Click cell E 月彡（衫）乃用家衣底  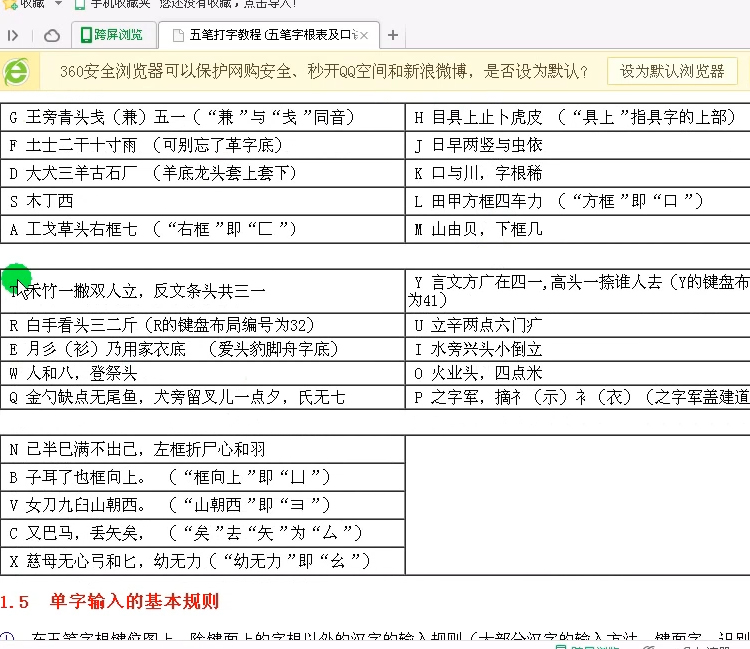pyautogui.click(x=202, y=349)
